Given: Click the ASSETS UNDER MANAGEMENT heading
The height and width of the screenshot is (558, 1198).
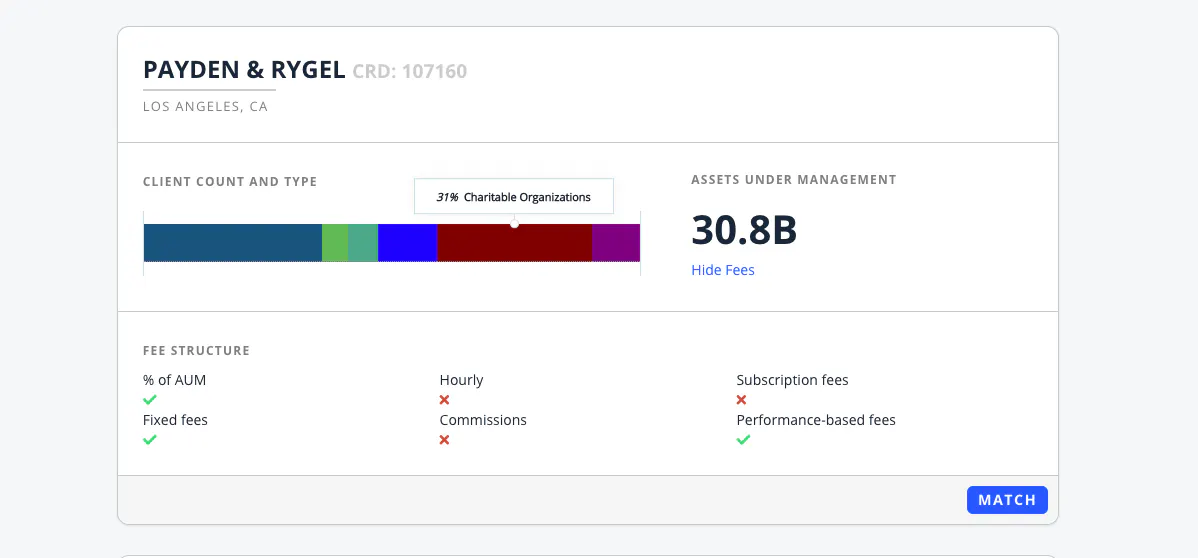Looking at the screenshot, I should pos(794,180).
